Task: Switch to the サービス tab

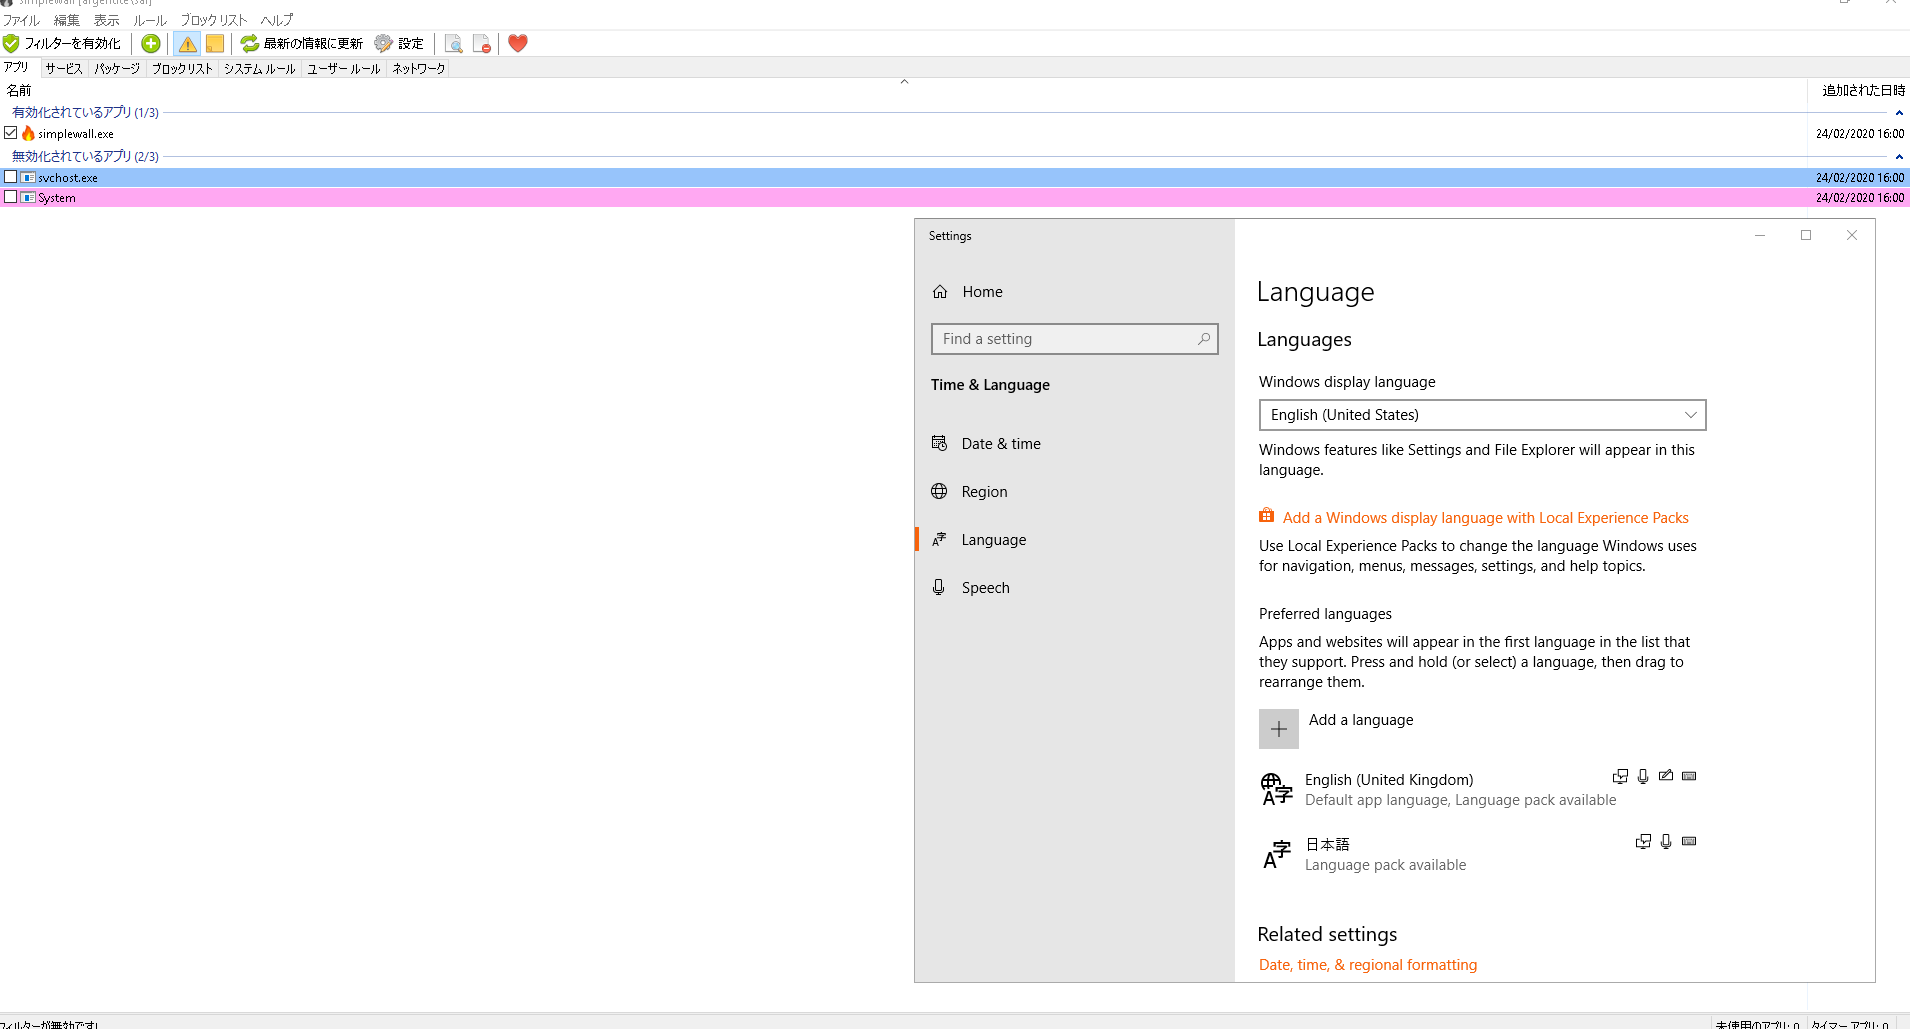Action: coord(64,69)
